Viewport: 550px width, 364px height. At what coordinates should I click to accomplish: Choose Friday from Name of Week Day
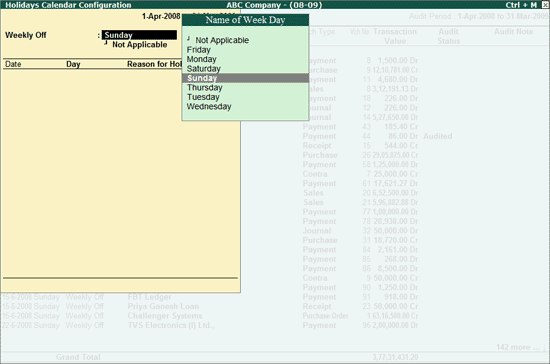[199, 50]
